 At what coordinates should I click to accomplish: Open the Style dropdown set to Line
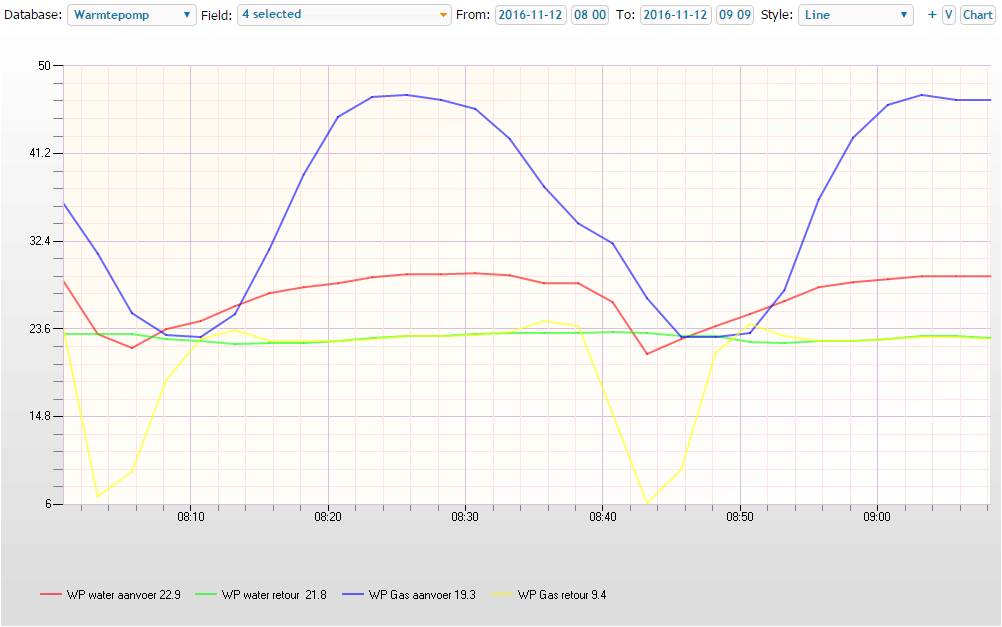pyautogui.click(x=856, y=15)
